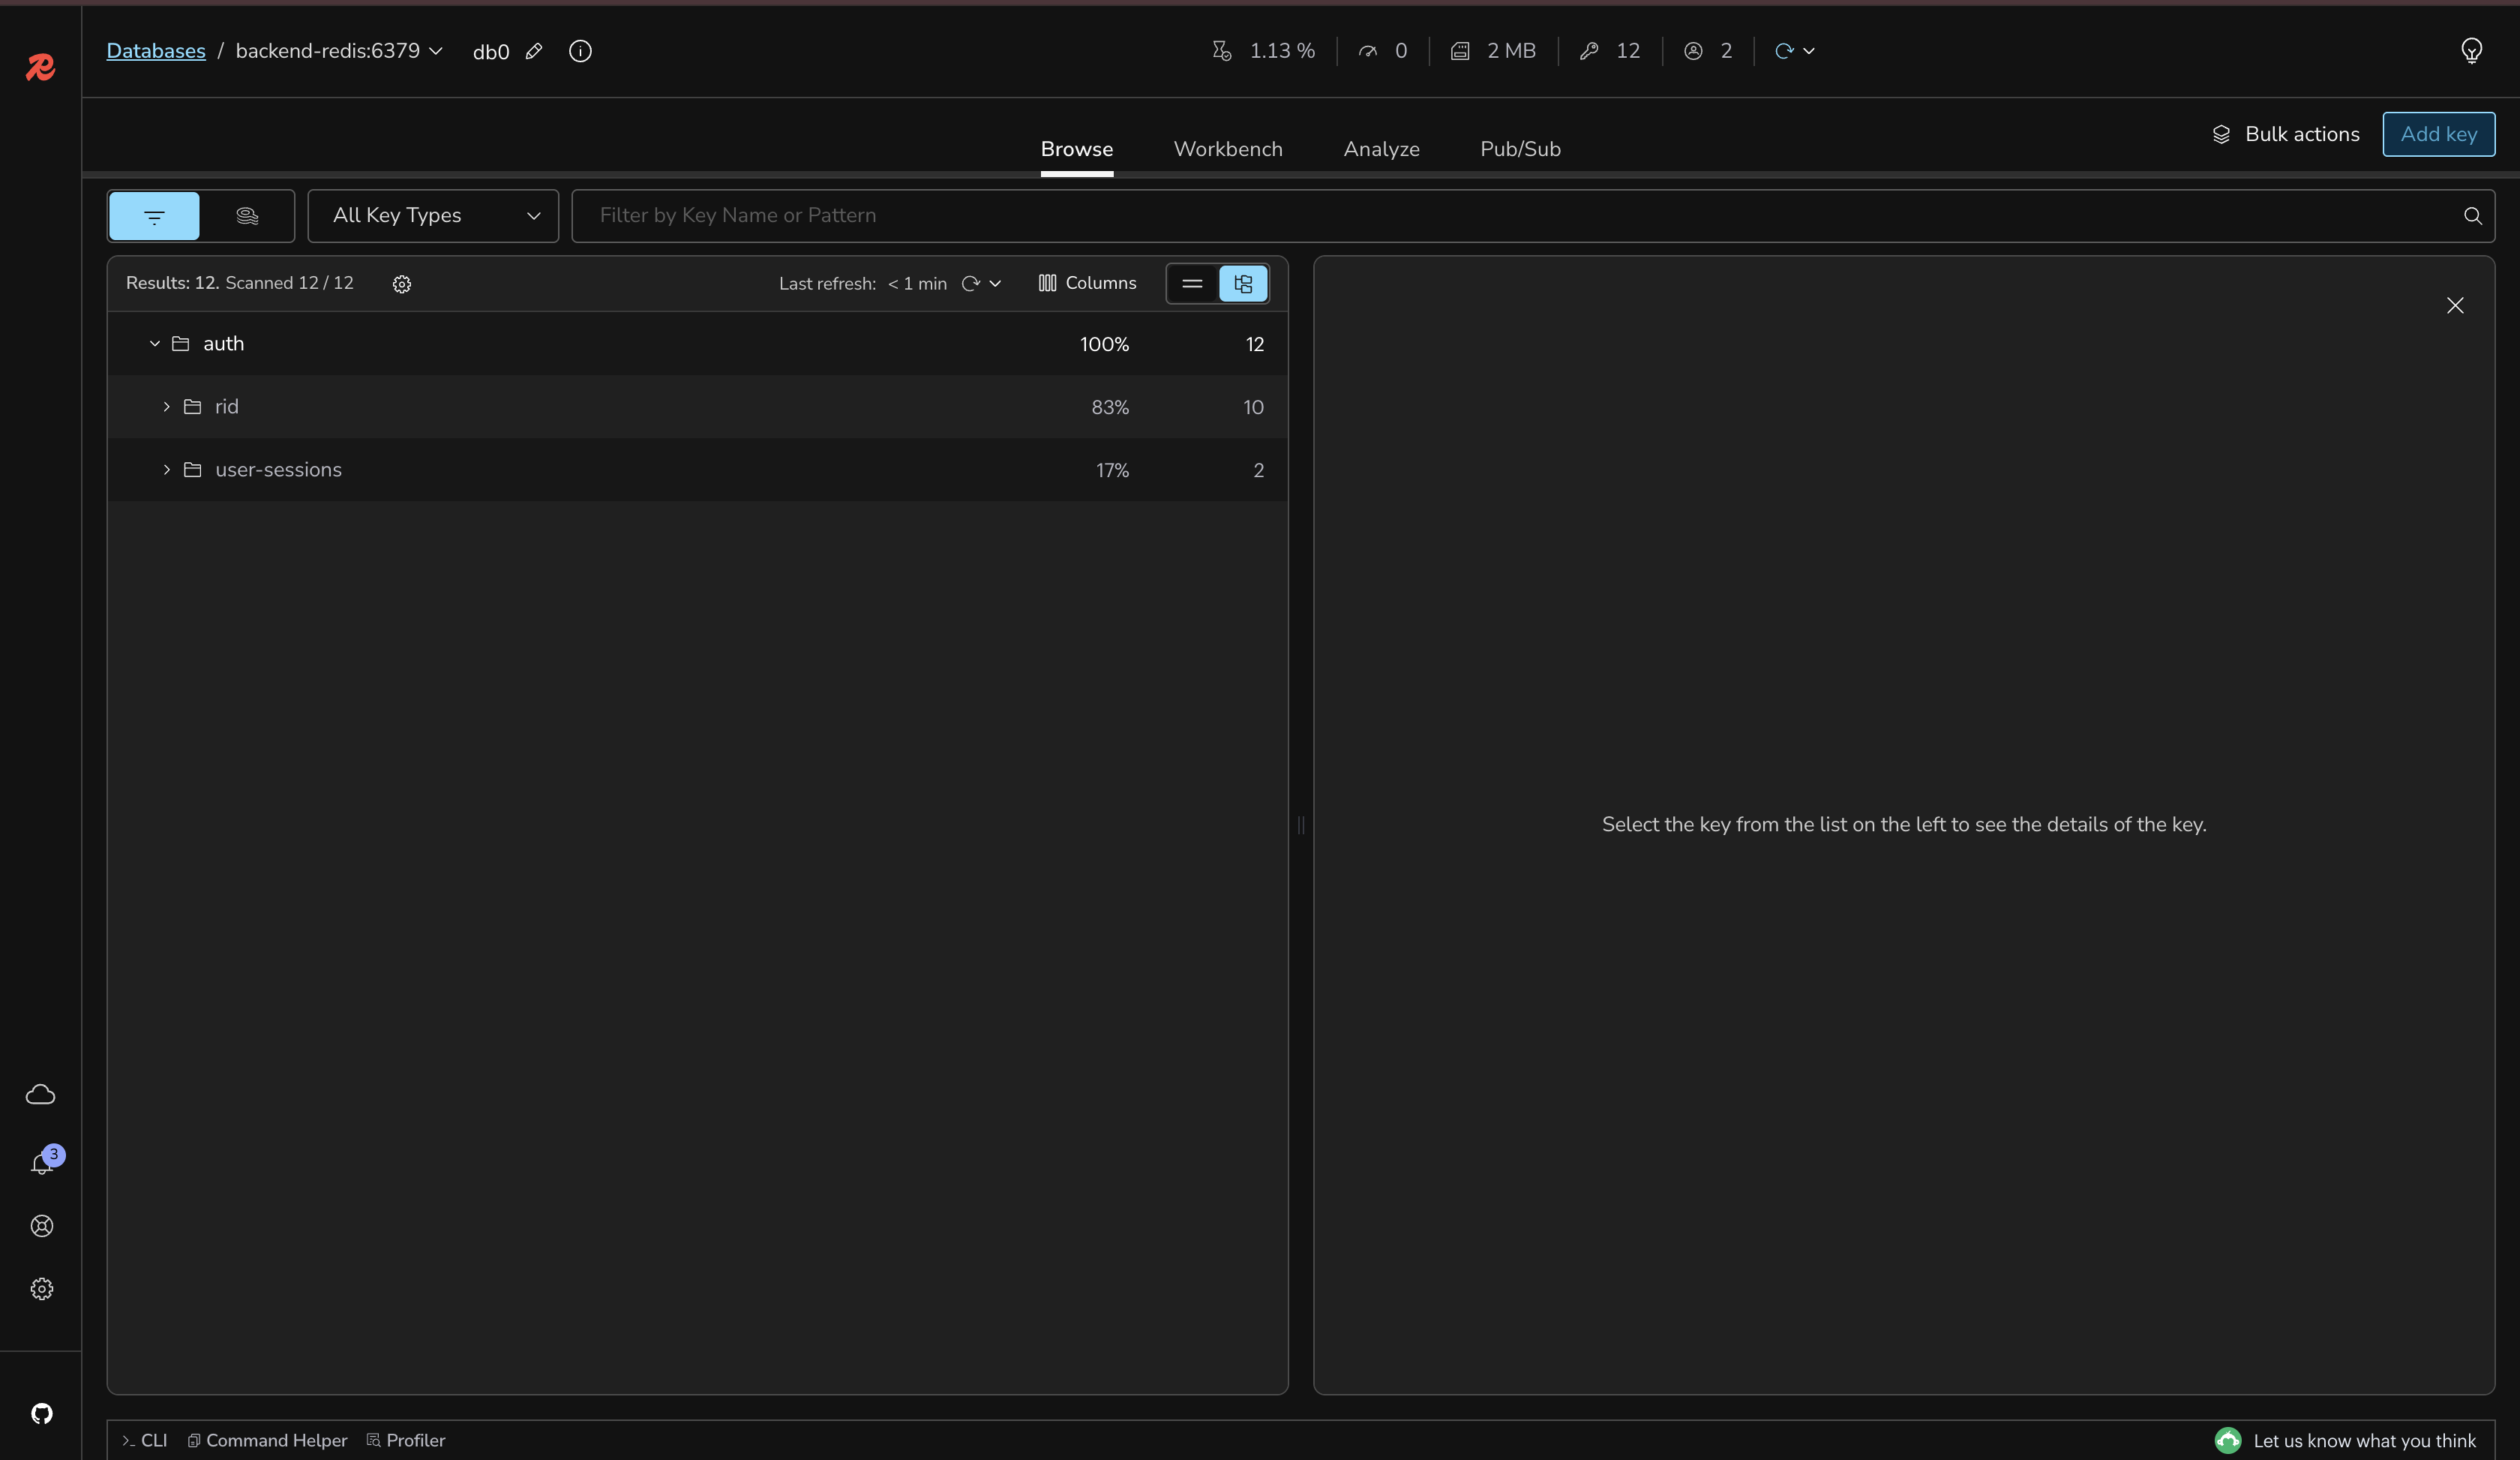Toggle Search by Values of Keys mode

[x=247, y=216]
